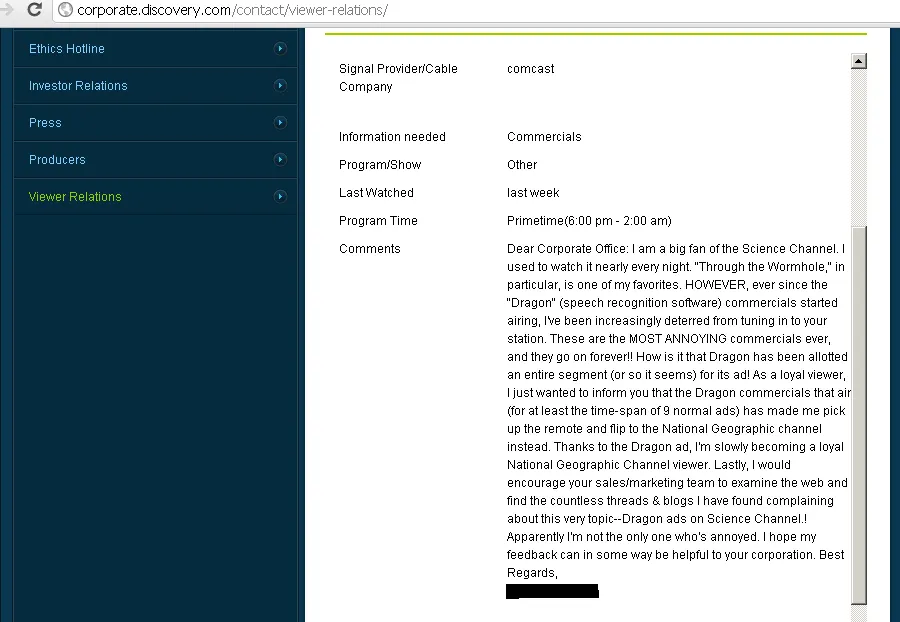
Task: Expand arrow next to Investor Relations
Action: [280, 85]
